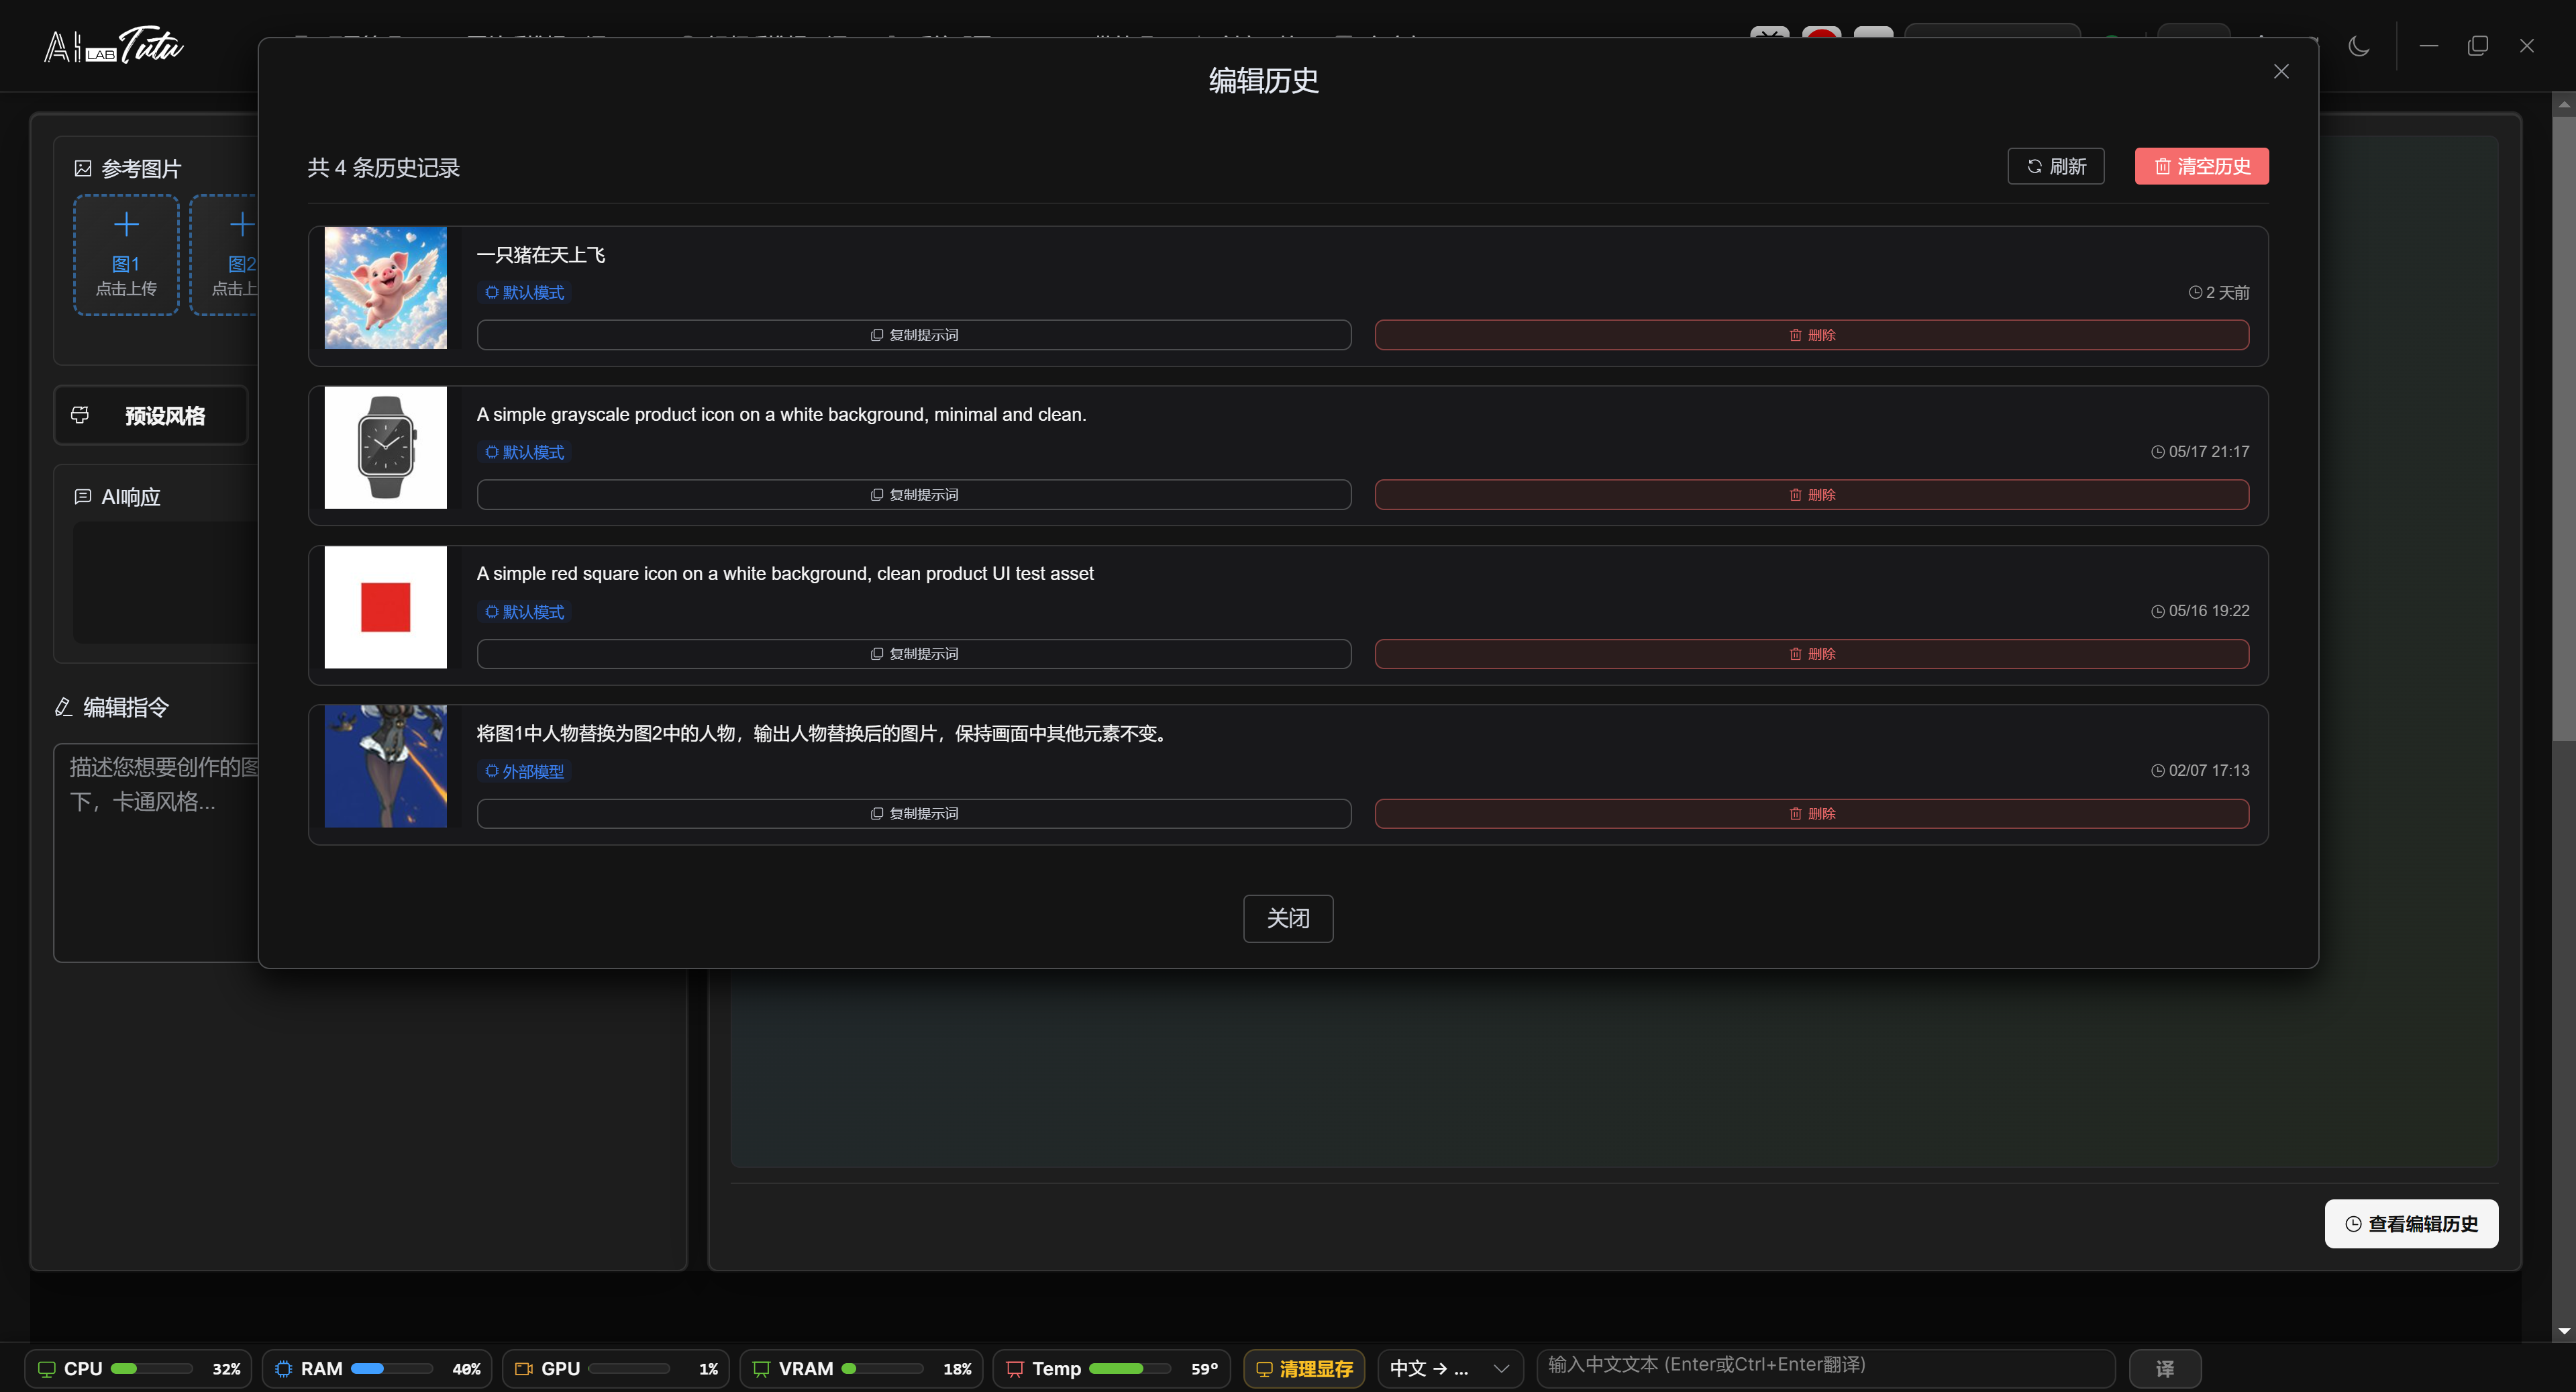Delete the 将图1中人物替换 history record
Image resolution: width=2576 pixels, height=1392 pixels.
tap(1812, 814)
